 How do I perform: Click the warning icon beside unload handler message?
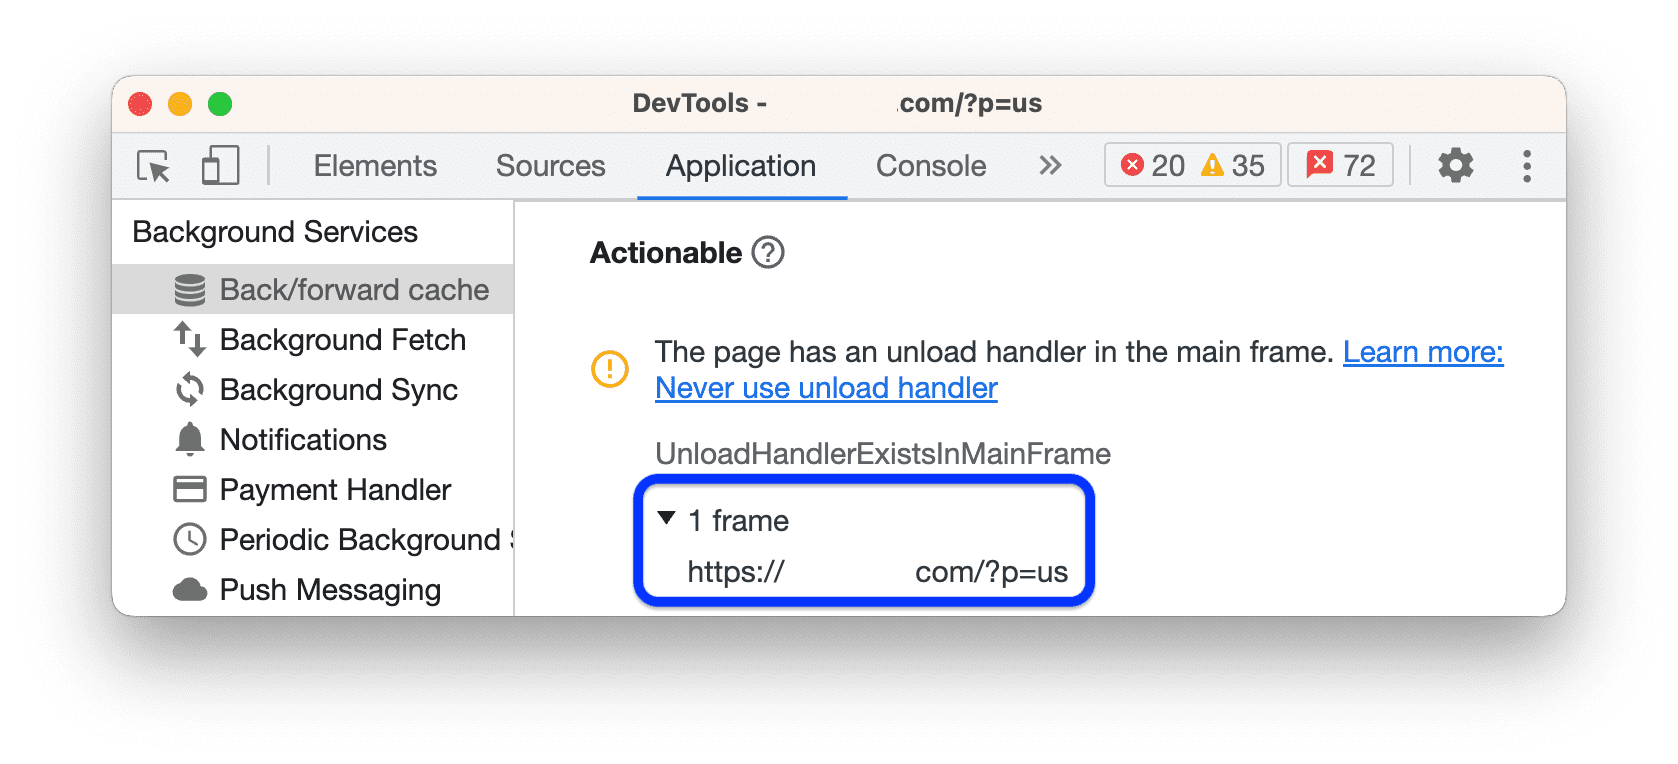(610, 369)
